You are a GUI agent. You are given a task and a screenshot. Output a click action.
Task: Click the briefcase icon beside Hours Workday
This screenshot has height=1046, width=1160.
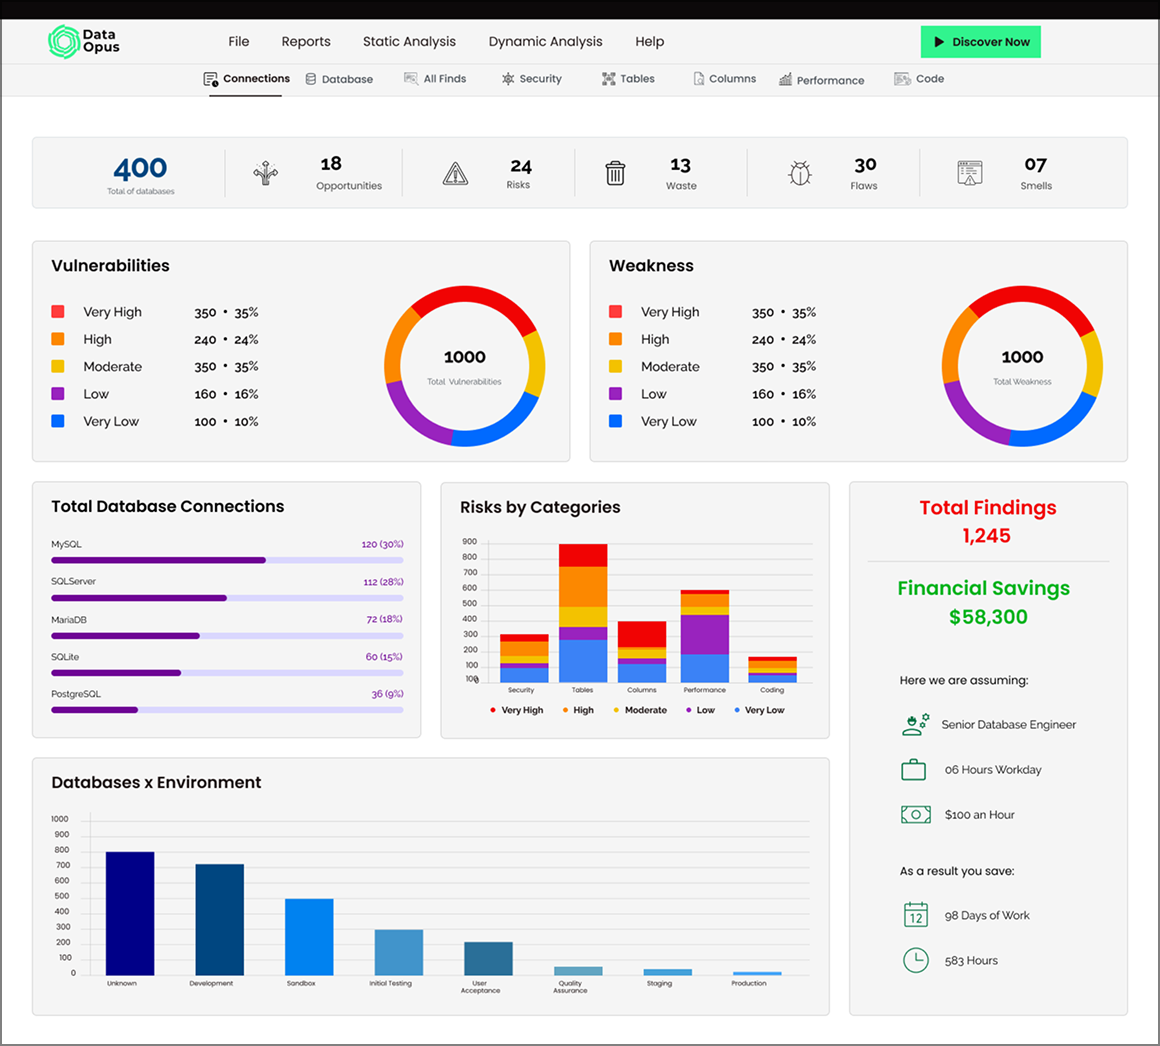point(914,769)
